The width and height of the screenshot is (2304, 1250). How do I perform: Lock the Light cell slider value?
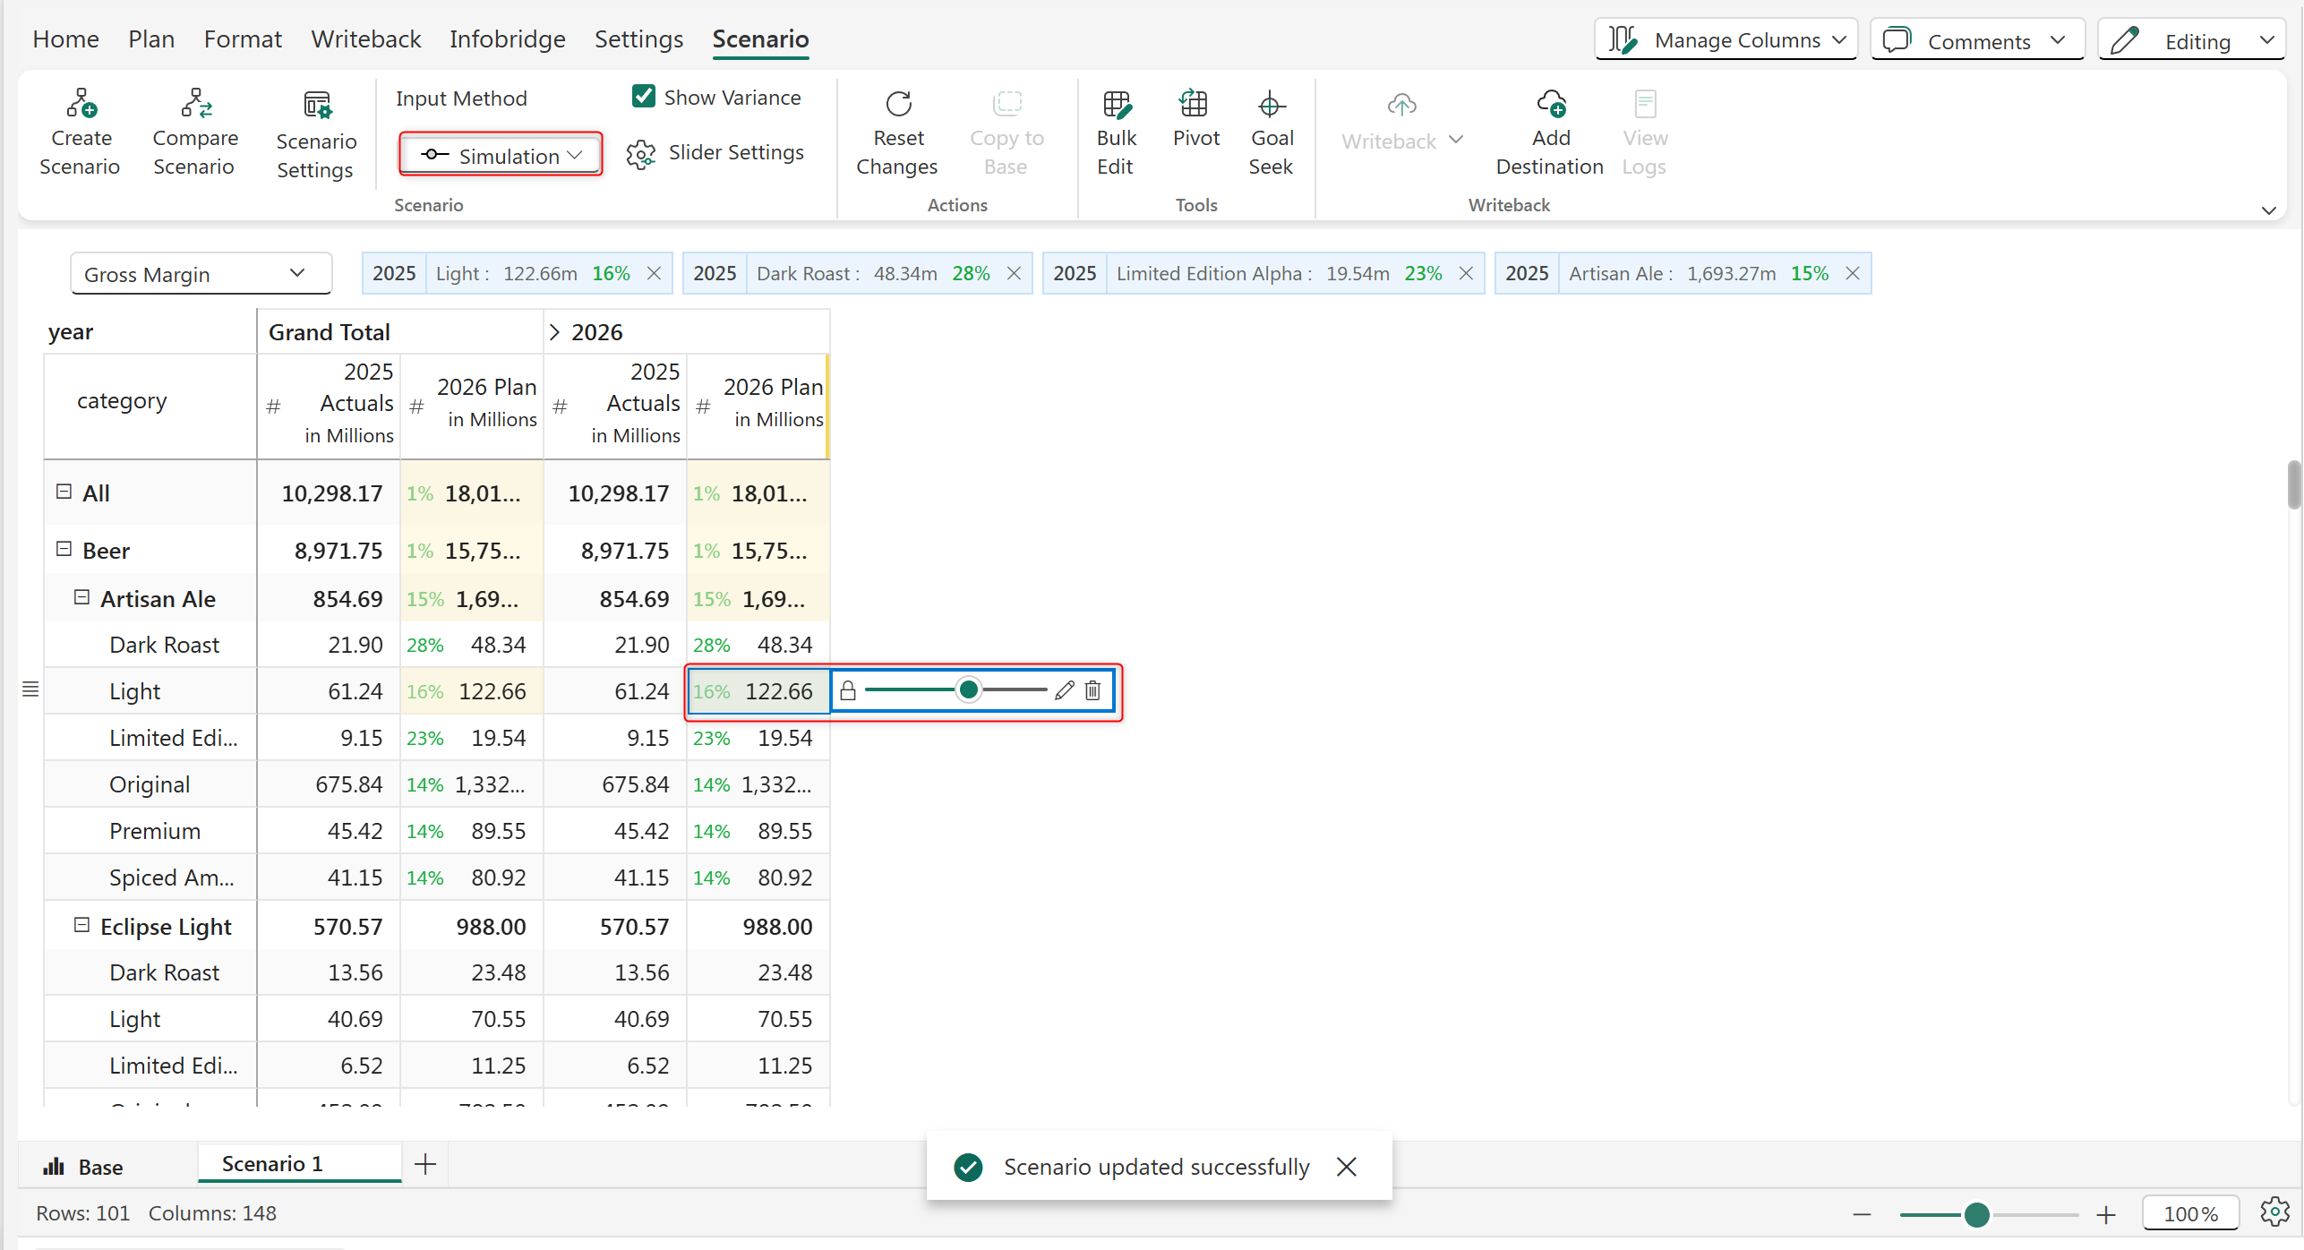(848, 690)
